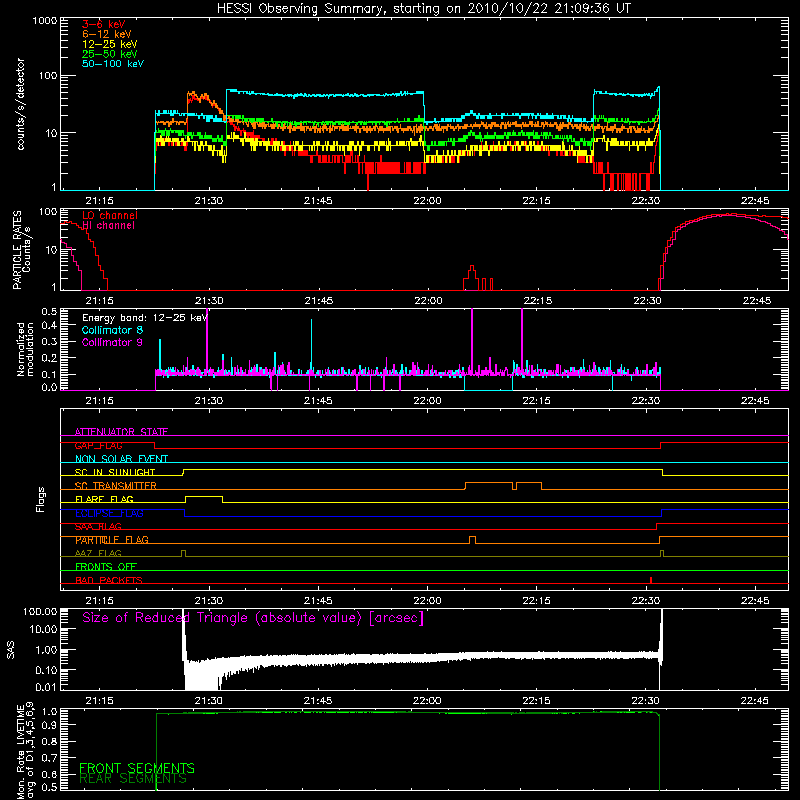
Task: Click the 'BAD_PACKETS' flag label
Action: [x=109, y=580]
